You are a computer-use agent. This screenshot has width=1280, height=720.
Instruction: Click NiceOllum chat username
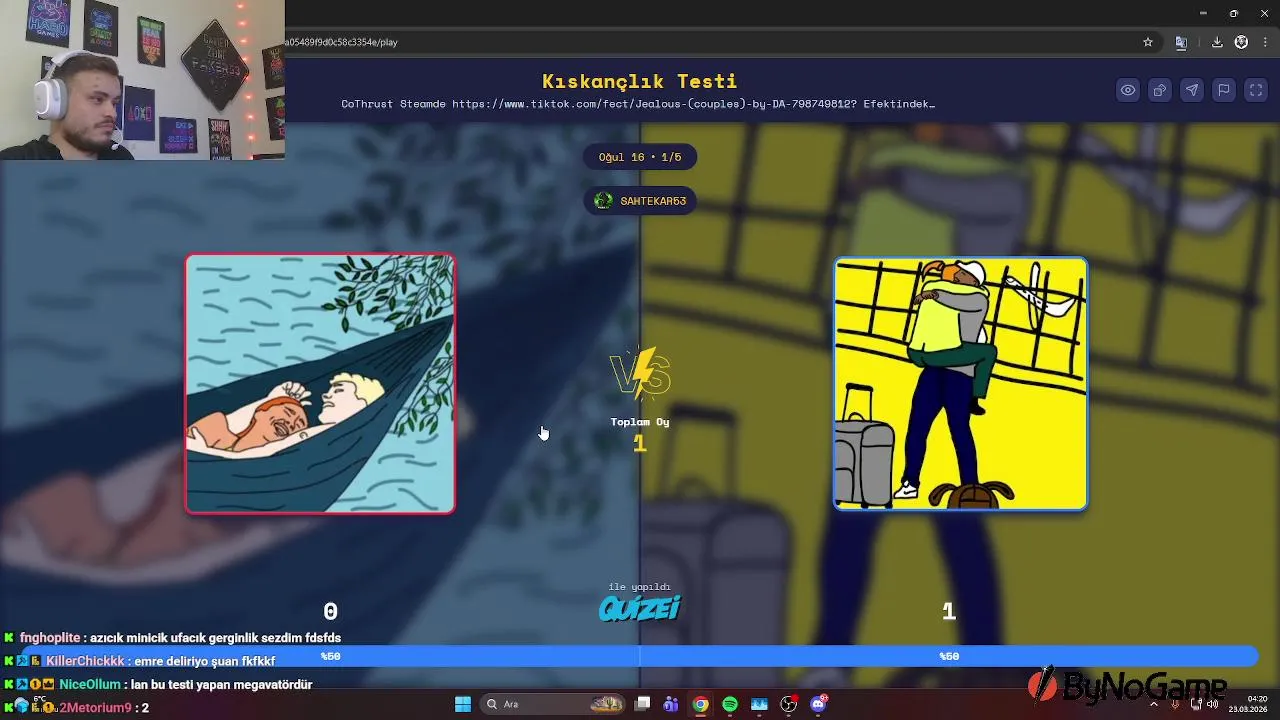pyautogui.click(x=88, y=685)
